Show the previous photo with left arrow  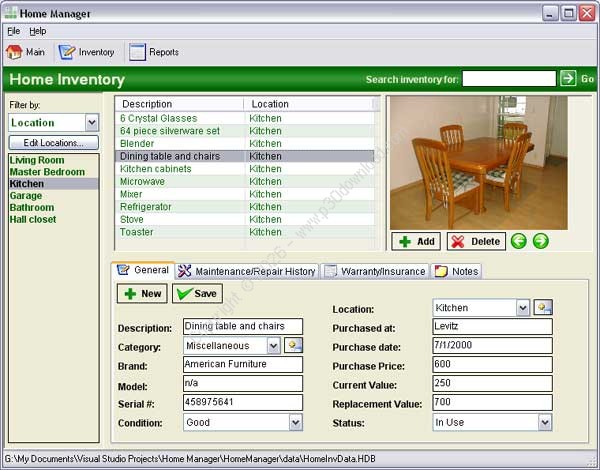pos(519,241)
